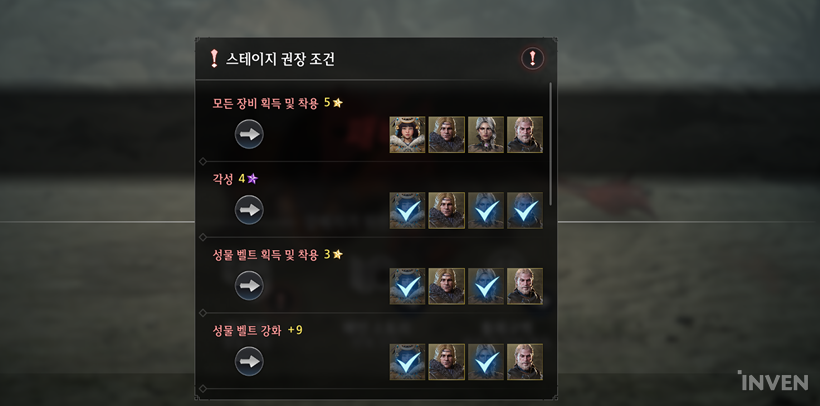Select the silver-haired woman portrait in equipment row

pyautogui.click(x=486, y=134)
